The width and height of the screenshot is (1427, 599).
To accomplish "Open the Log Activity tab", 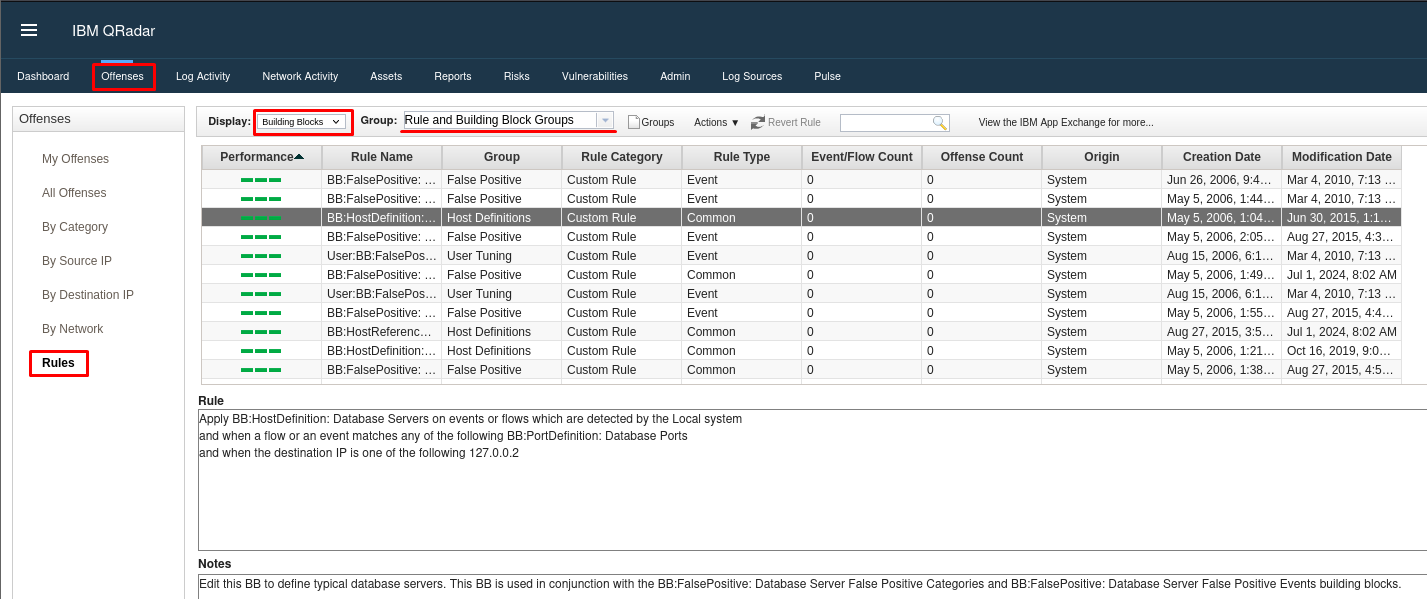I will 203,76.
